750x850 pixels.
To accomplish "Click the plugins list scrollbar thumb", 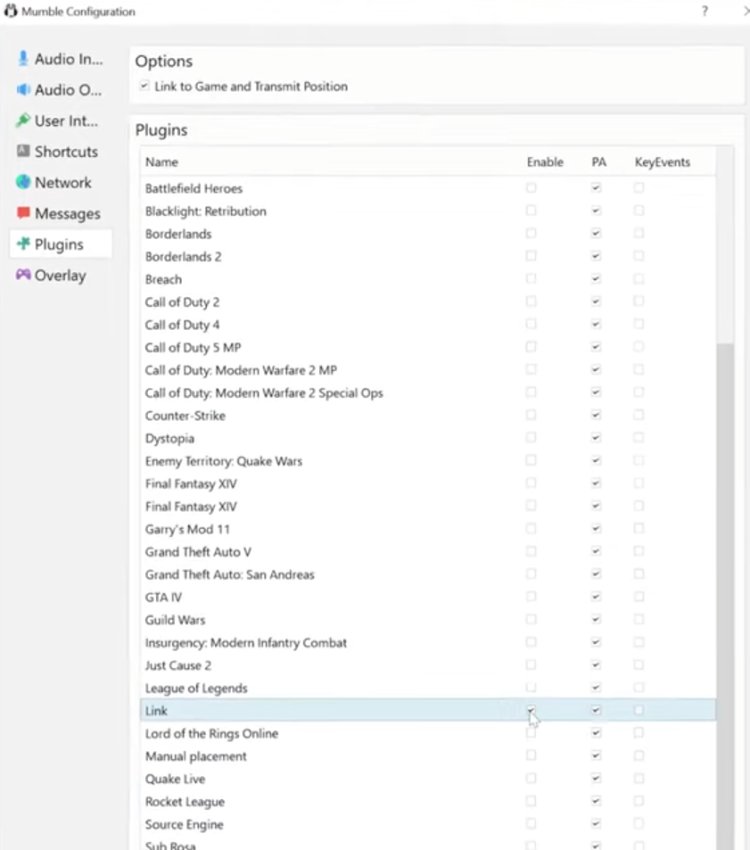I will pos(725,596).
